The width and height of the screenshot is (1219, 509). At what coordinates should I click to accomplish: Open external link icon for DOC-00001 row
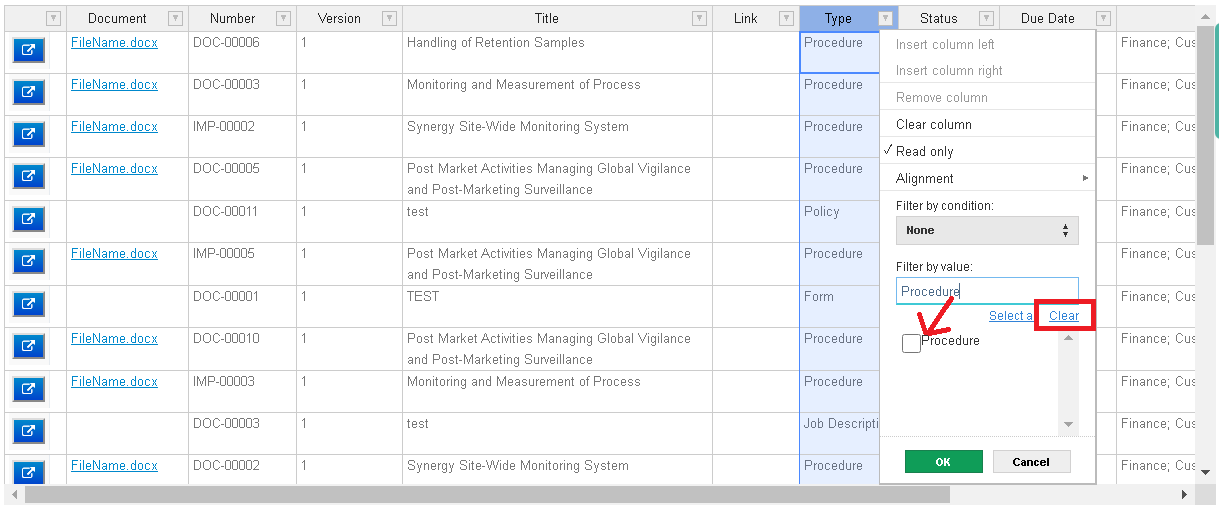pyautogui.click(x=29, y=305)
